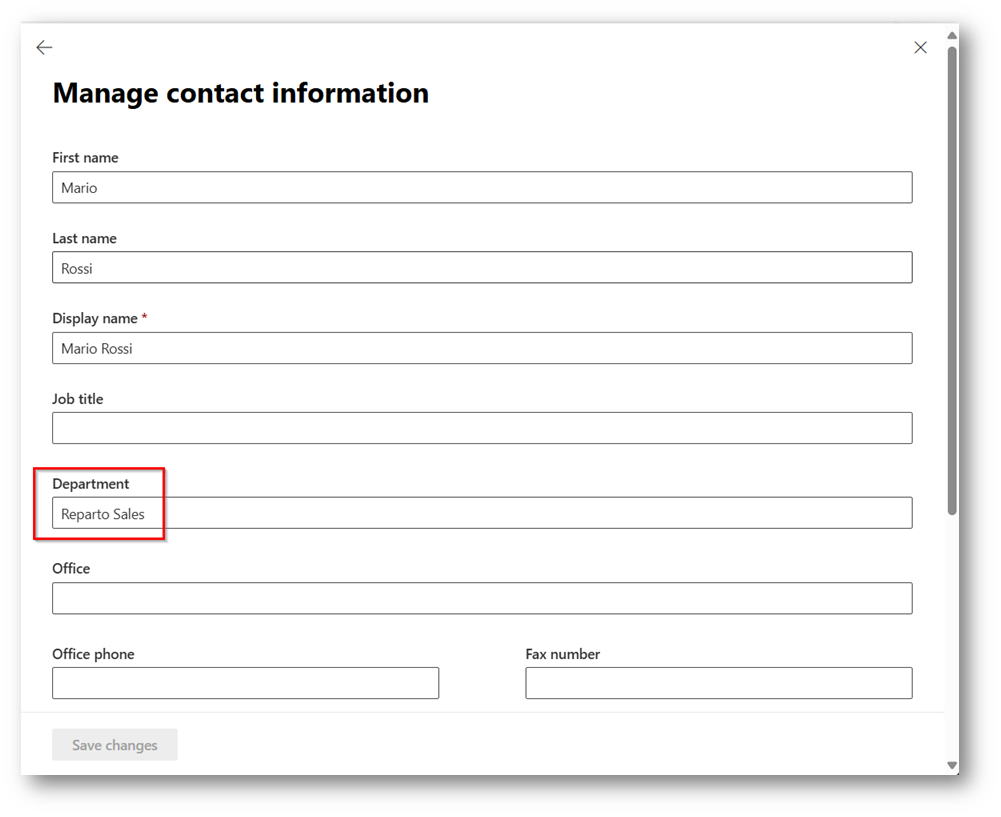Click into the Fax number field

[718, 683]
